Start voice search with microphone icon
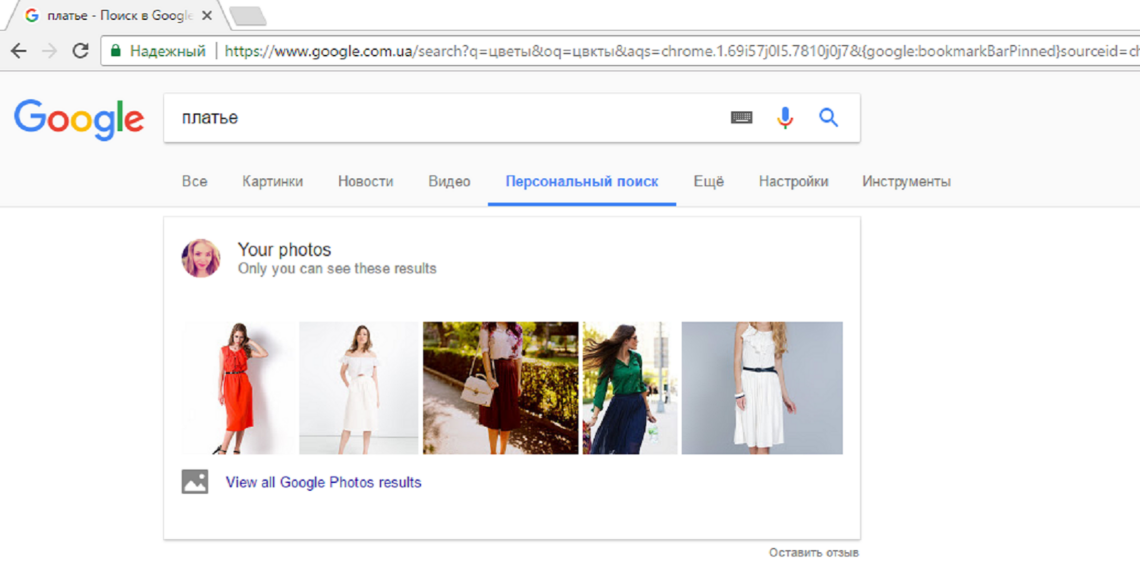 point(785,118)
